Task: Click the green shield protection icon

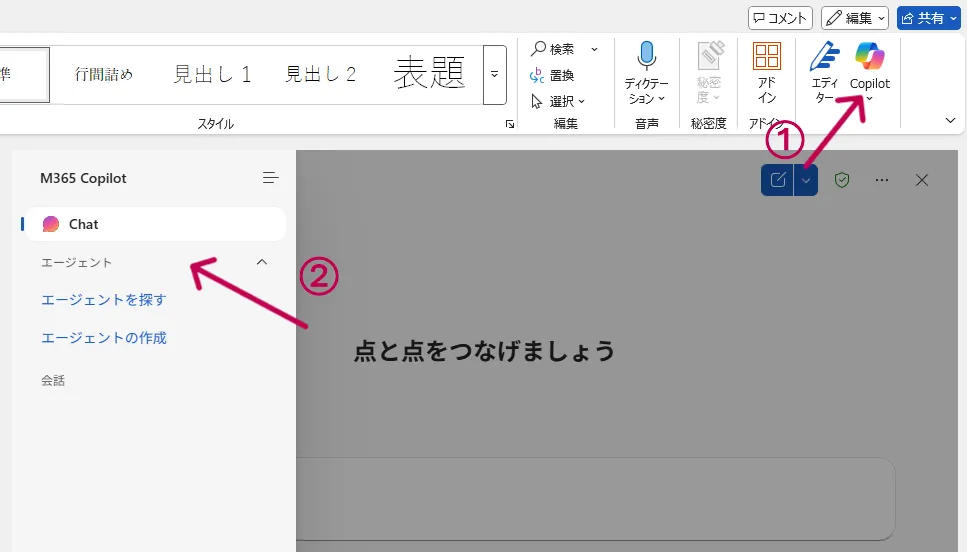Action: click(842, 180)
